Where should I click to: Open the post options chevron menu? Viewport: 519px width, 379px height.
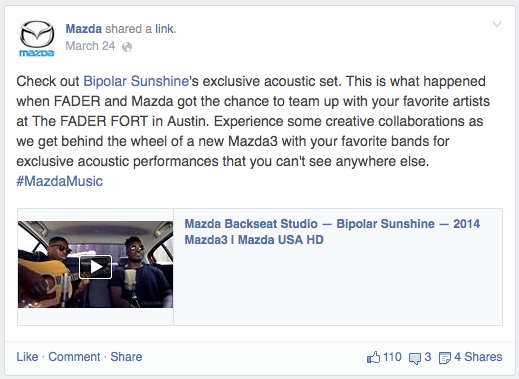[497, 24]
